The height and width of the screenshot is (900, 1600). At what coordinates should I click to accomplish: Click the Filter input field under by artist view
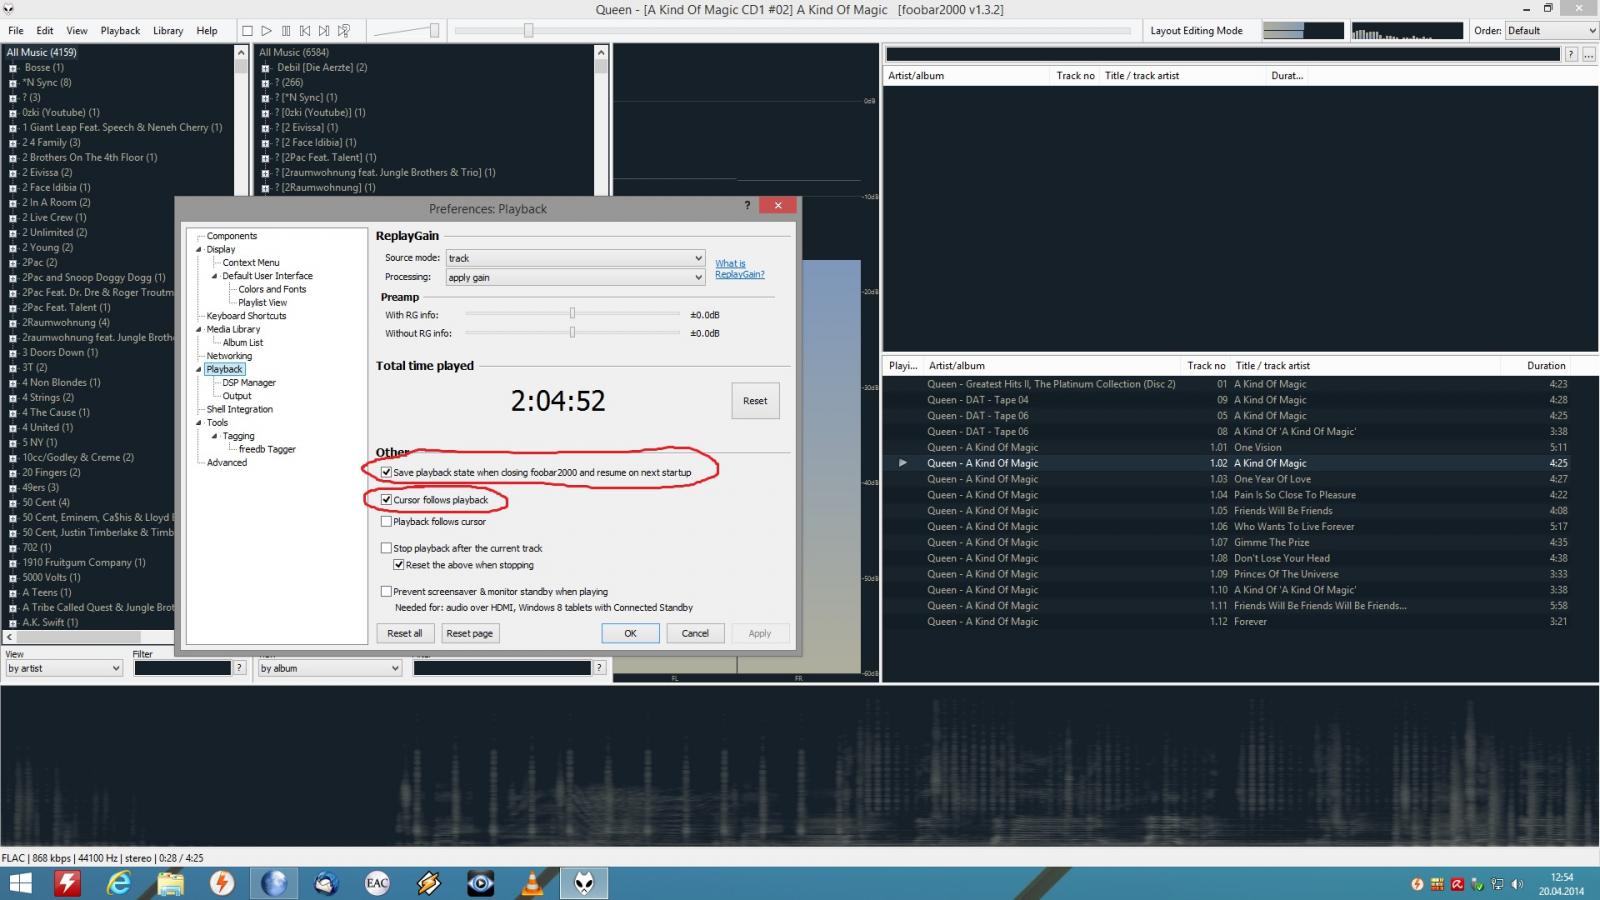click(182, 668)
